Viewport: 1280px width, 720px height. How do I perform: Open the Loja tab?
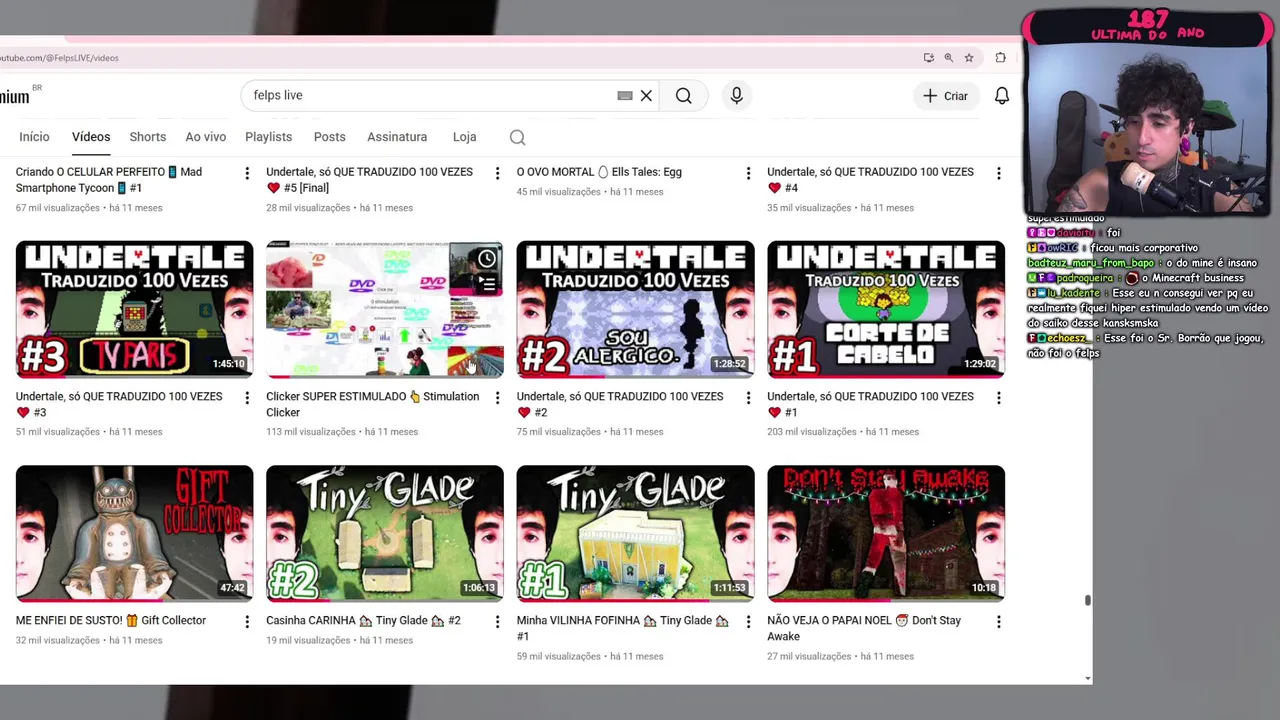coord(464,137)
